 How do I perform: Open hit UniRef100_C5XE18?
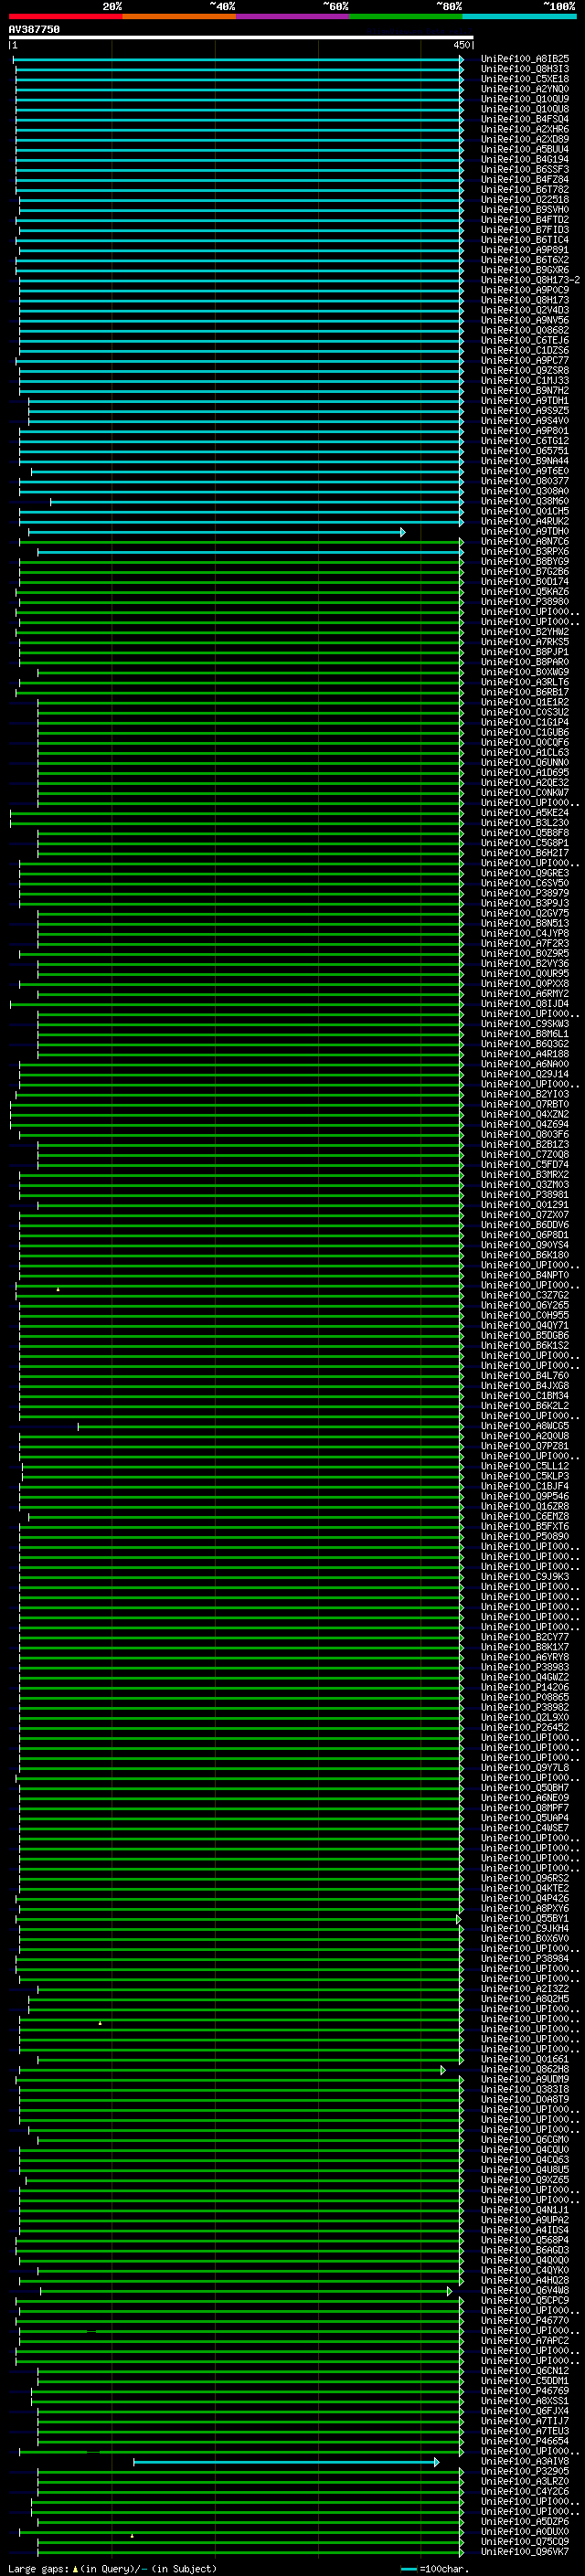coord(525,79)
